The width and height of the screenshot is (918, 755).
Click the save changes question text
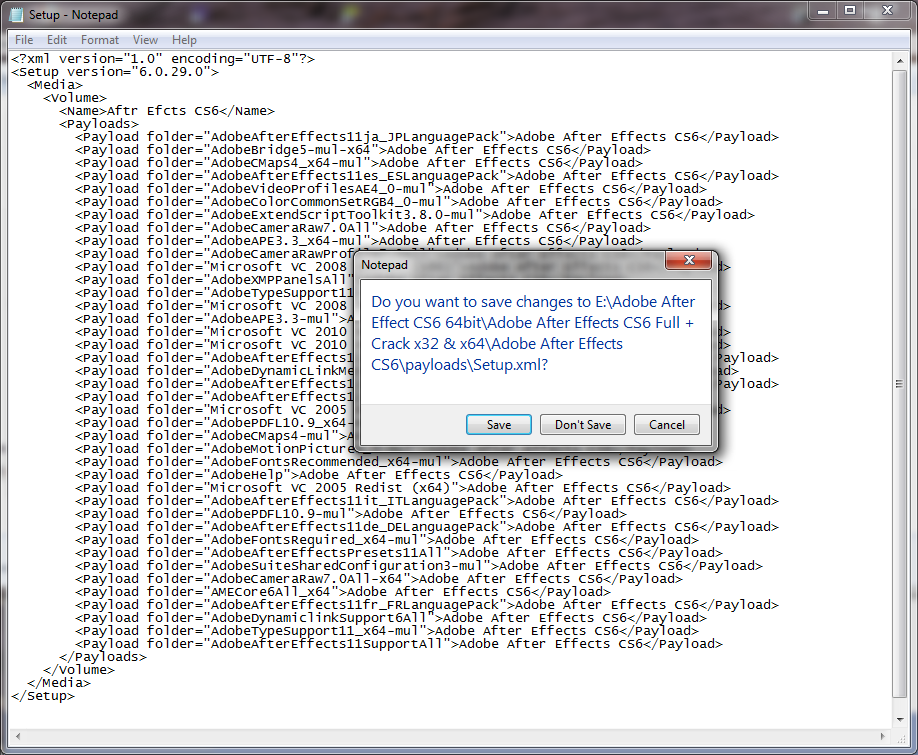[533, 333]
